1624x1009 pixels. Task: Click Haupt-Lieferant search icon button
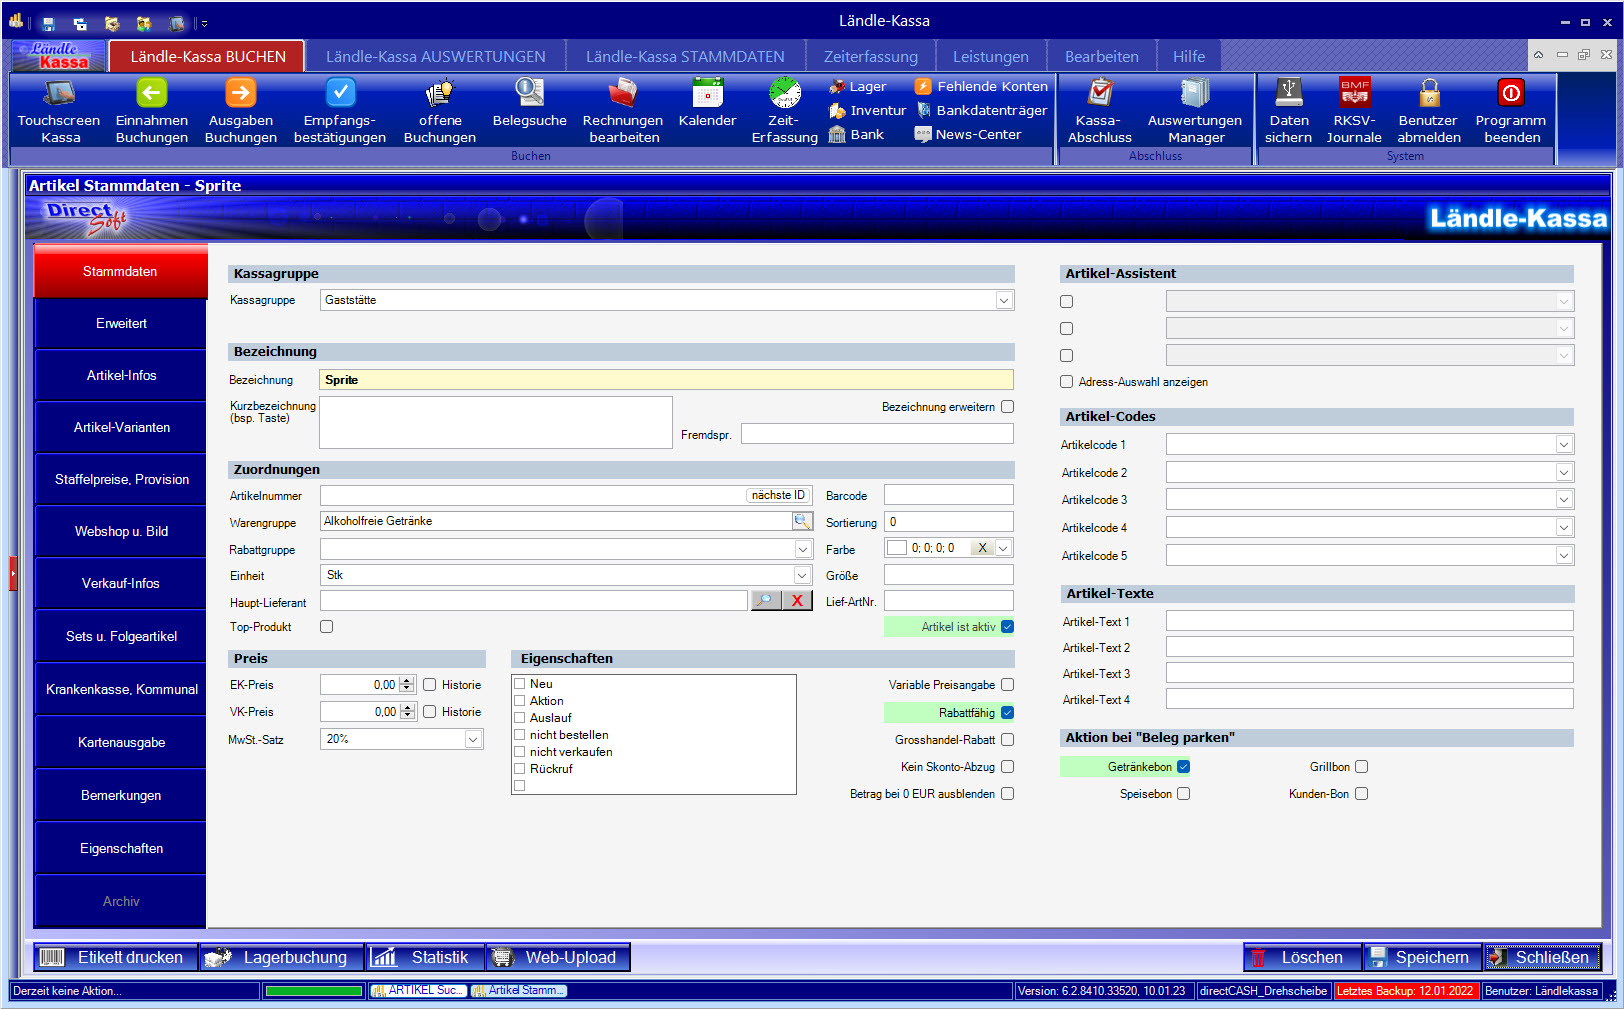765,600
